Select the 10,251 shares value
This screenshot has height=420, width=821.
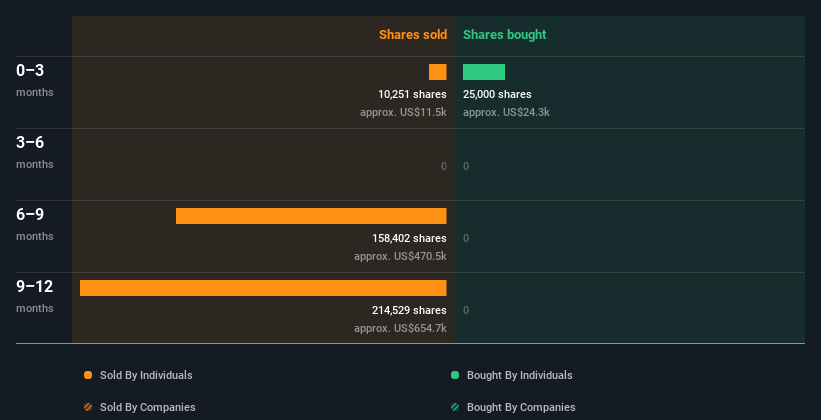tap(412, 94)
